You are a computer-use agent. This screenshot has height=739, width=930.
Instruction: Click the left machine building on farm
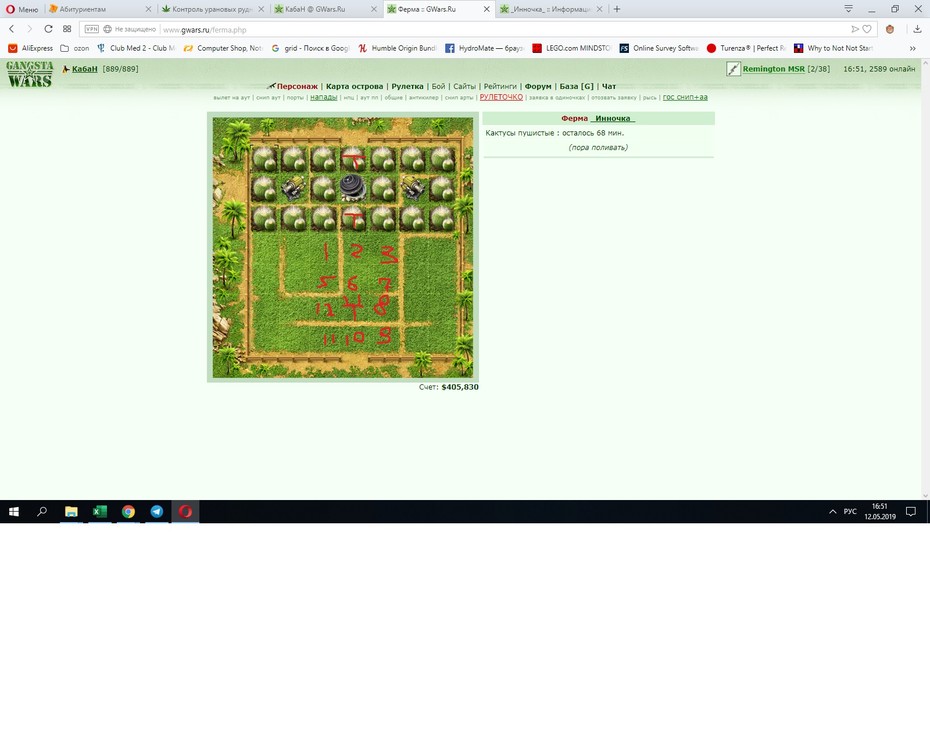click(x=294, y=189)
